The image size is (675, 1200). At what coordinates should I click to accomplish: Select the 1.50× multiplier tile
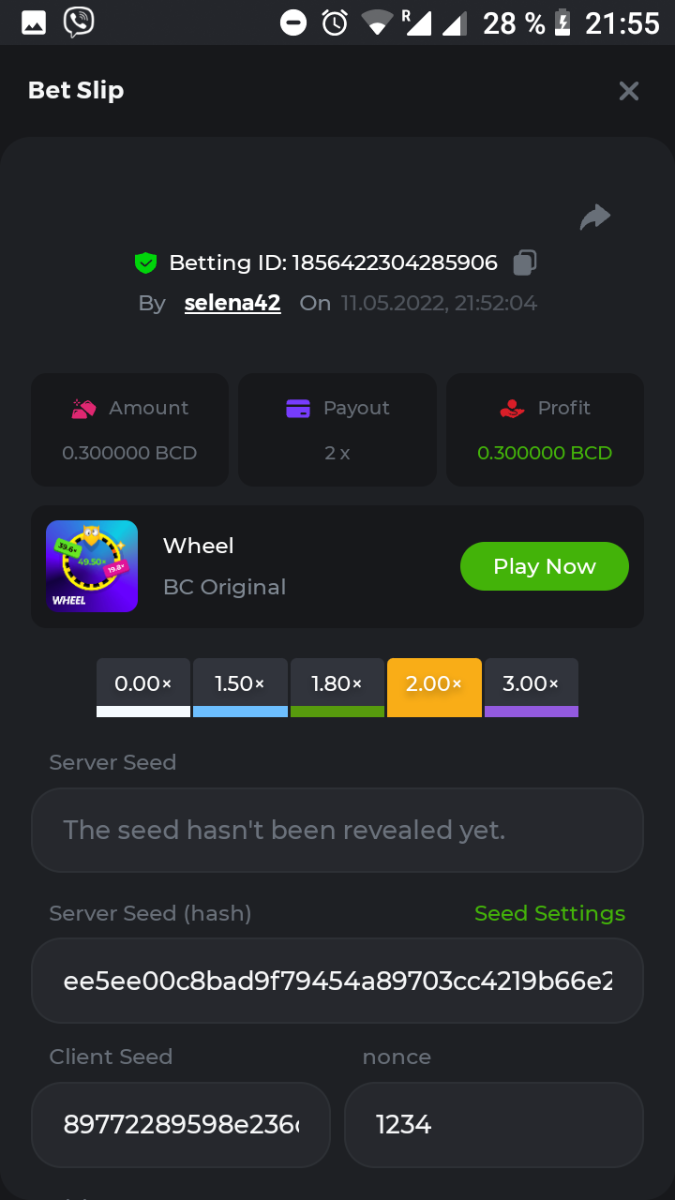click(x=240, y=687)
